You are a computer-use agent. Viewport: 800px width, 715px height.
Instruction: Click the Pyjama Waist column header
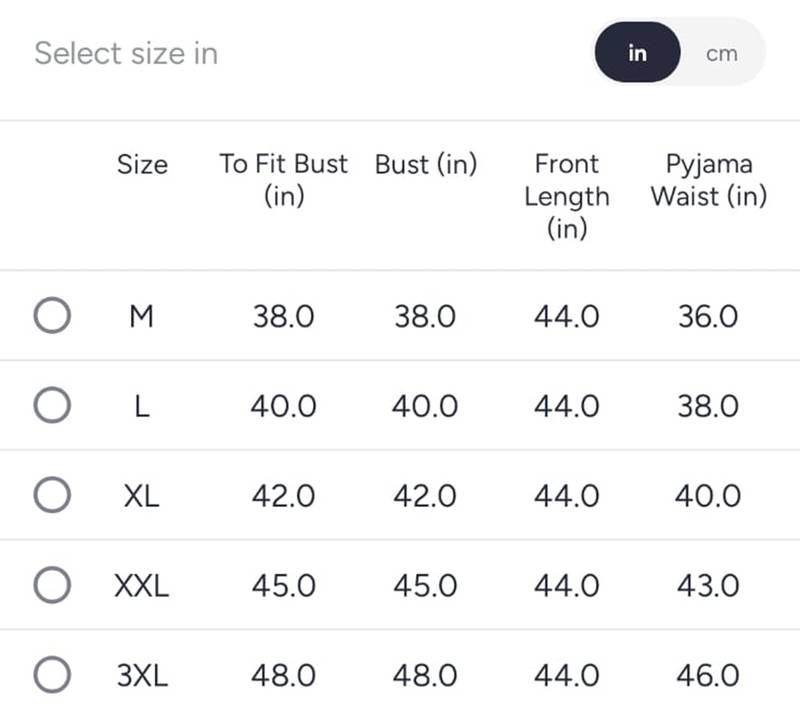[x=708, y=180]
